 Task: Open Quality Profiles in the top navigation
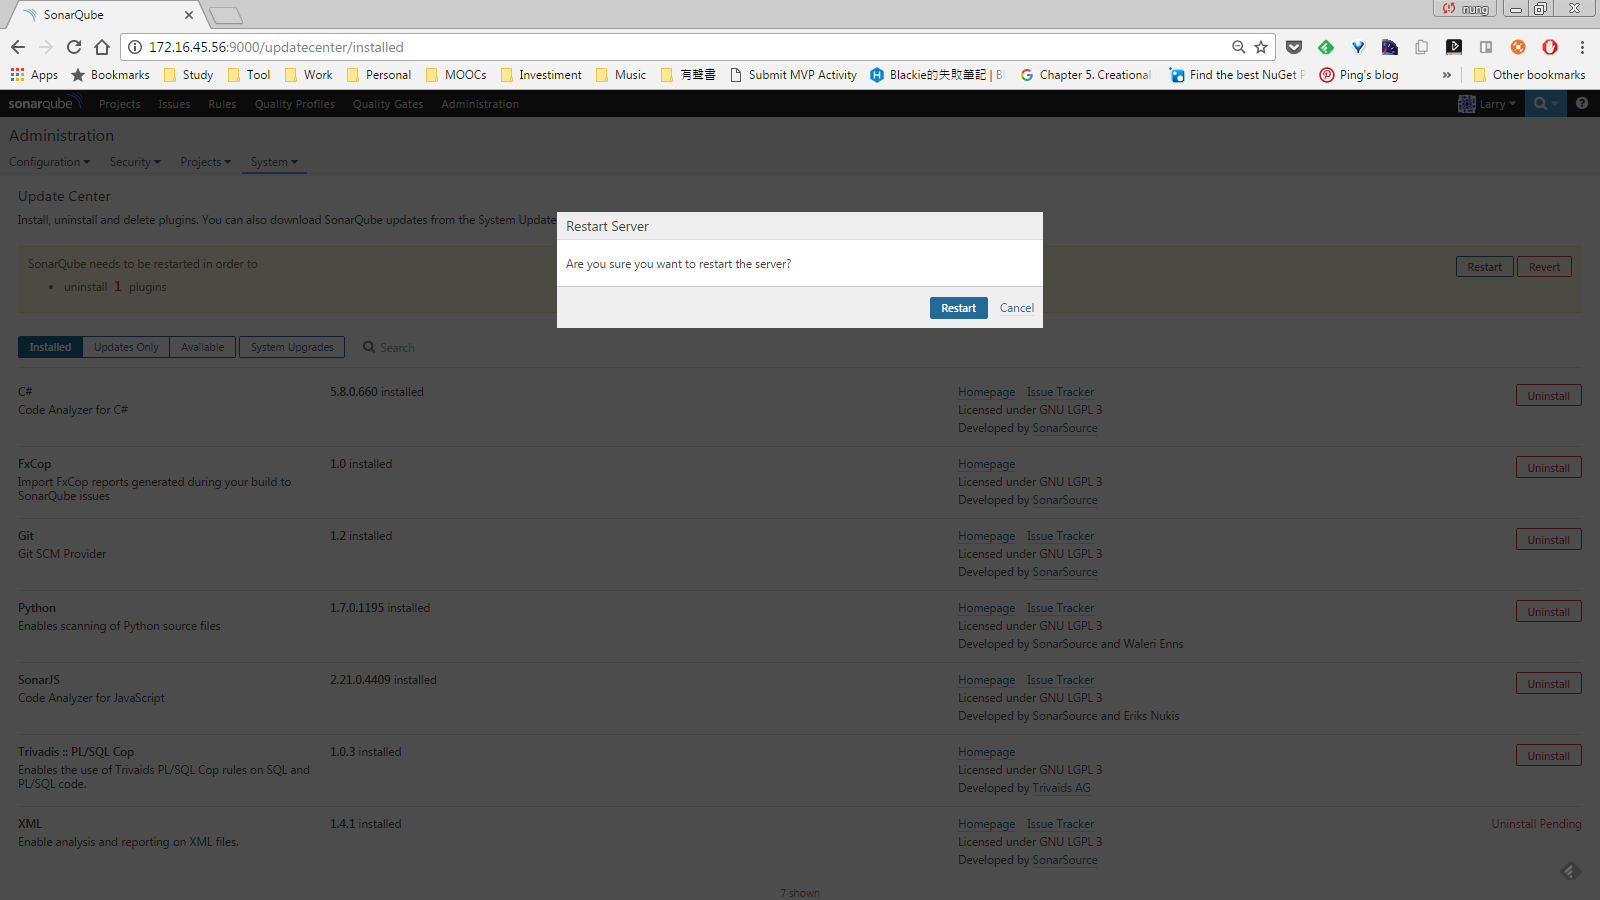(294, 104)
